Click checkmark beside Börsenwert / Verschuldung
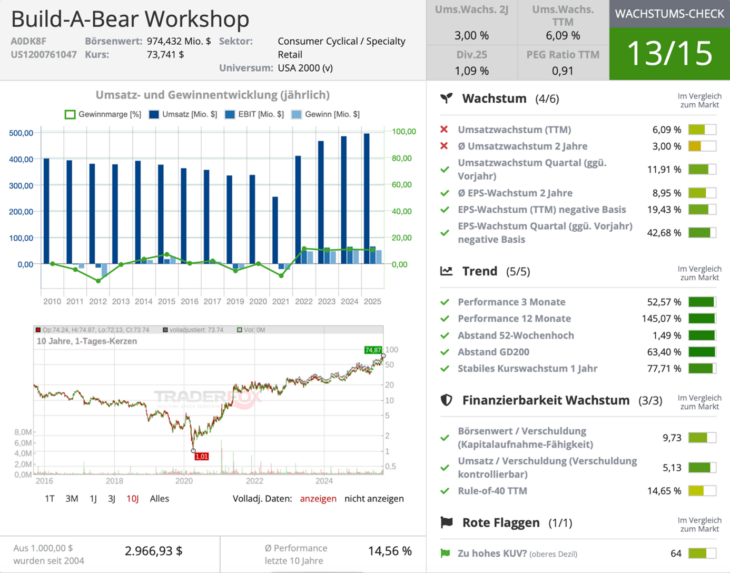The height and width of the screenshot is (573, 730). 445,438
